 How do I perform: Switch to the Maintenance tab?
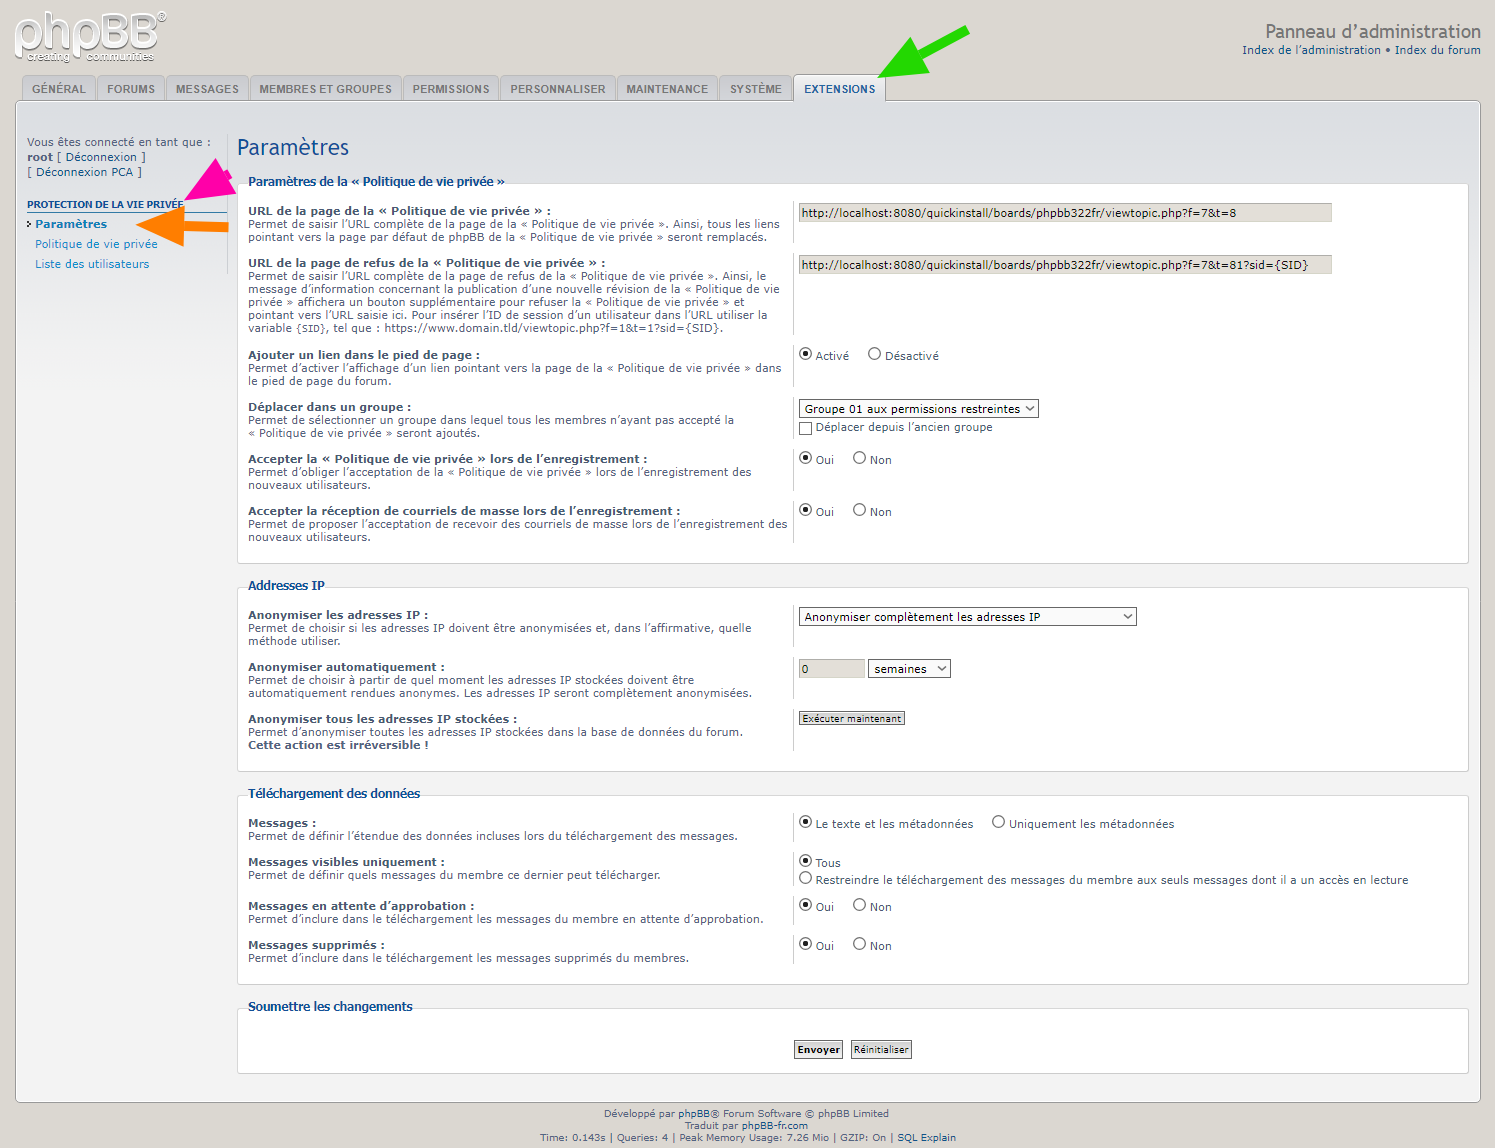[x=667, y=89]
